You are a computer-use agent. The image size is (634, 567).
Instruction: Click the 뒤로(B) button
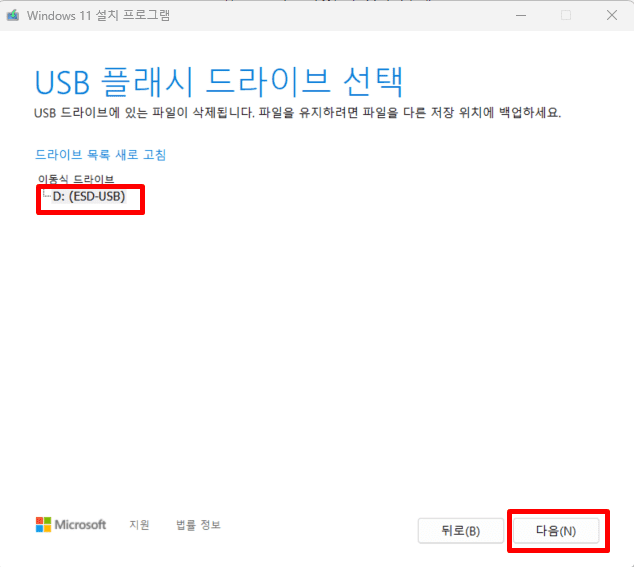click(x=461, y=531)
